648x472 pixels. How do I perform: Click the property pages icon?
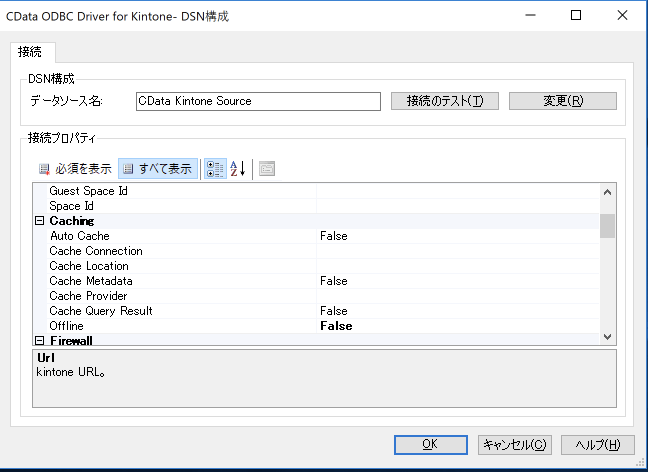click(267, 169)
